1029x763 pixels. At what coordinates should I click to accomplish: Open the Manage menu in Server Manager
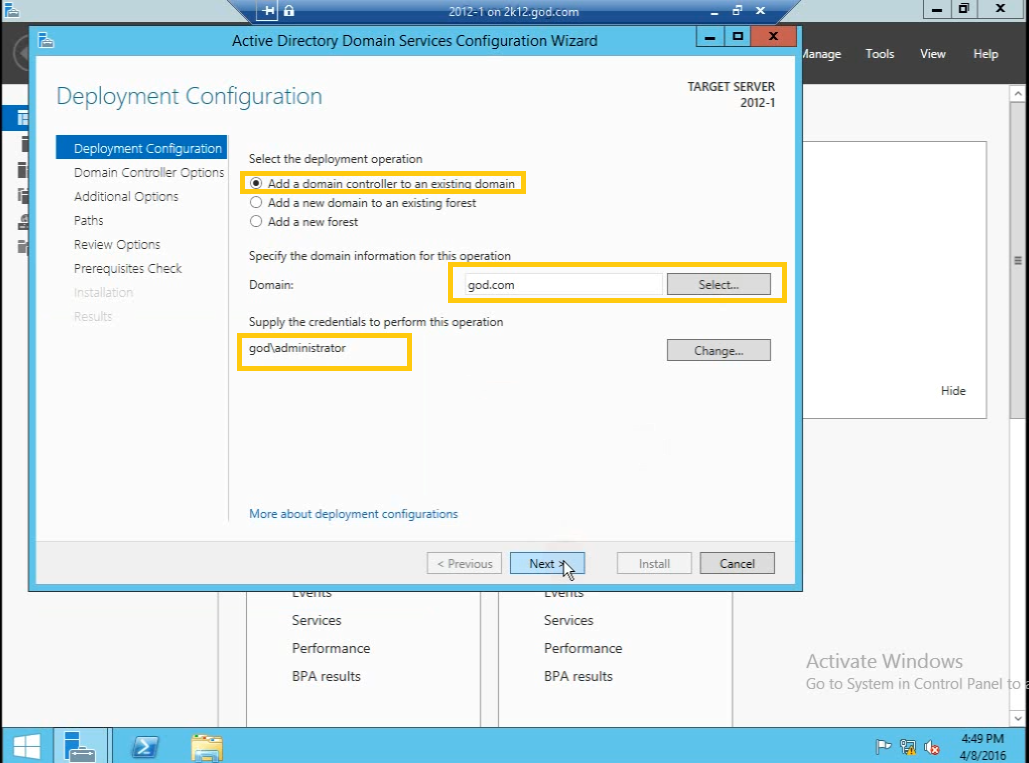(x=822, y=54)
